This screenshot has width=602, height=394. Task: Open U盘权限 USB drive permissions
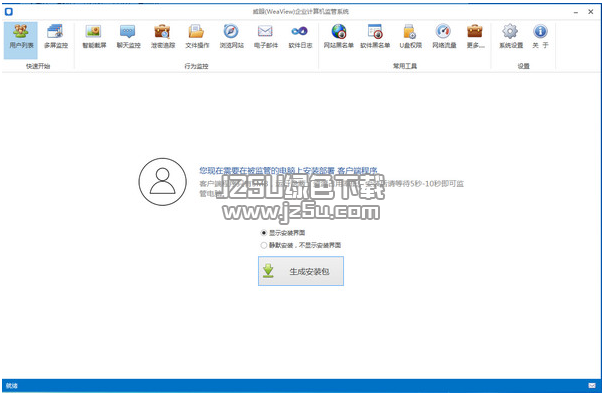[x=410, y=36]
